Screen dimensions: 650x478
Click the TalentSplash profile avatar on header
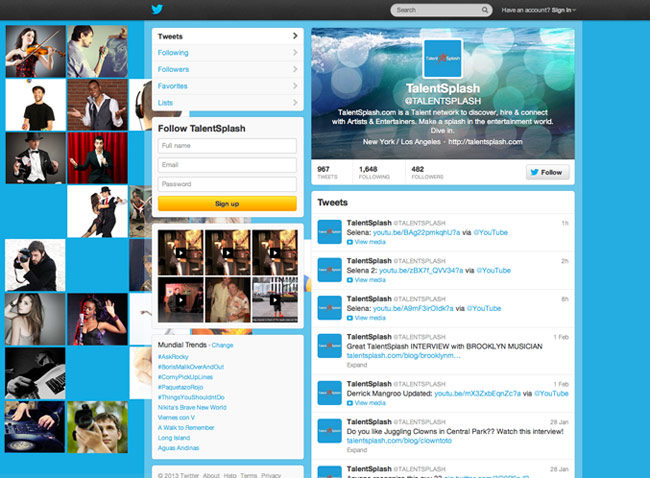click(x=442, y=58)
